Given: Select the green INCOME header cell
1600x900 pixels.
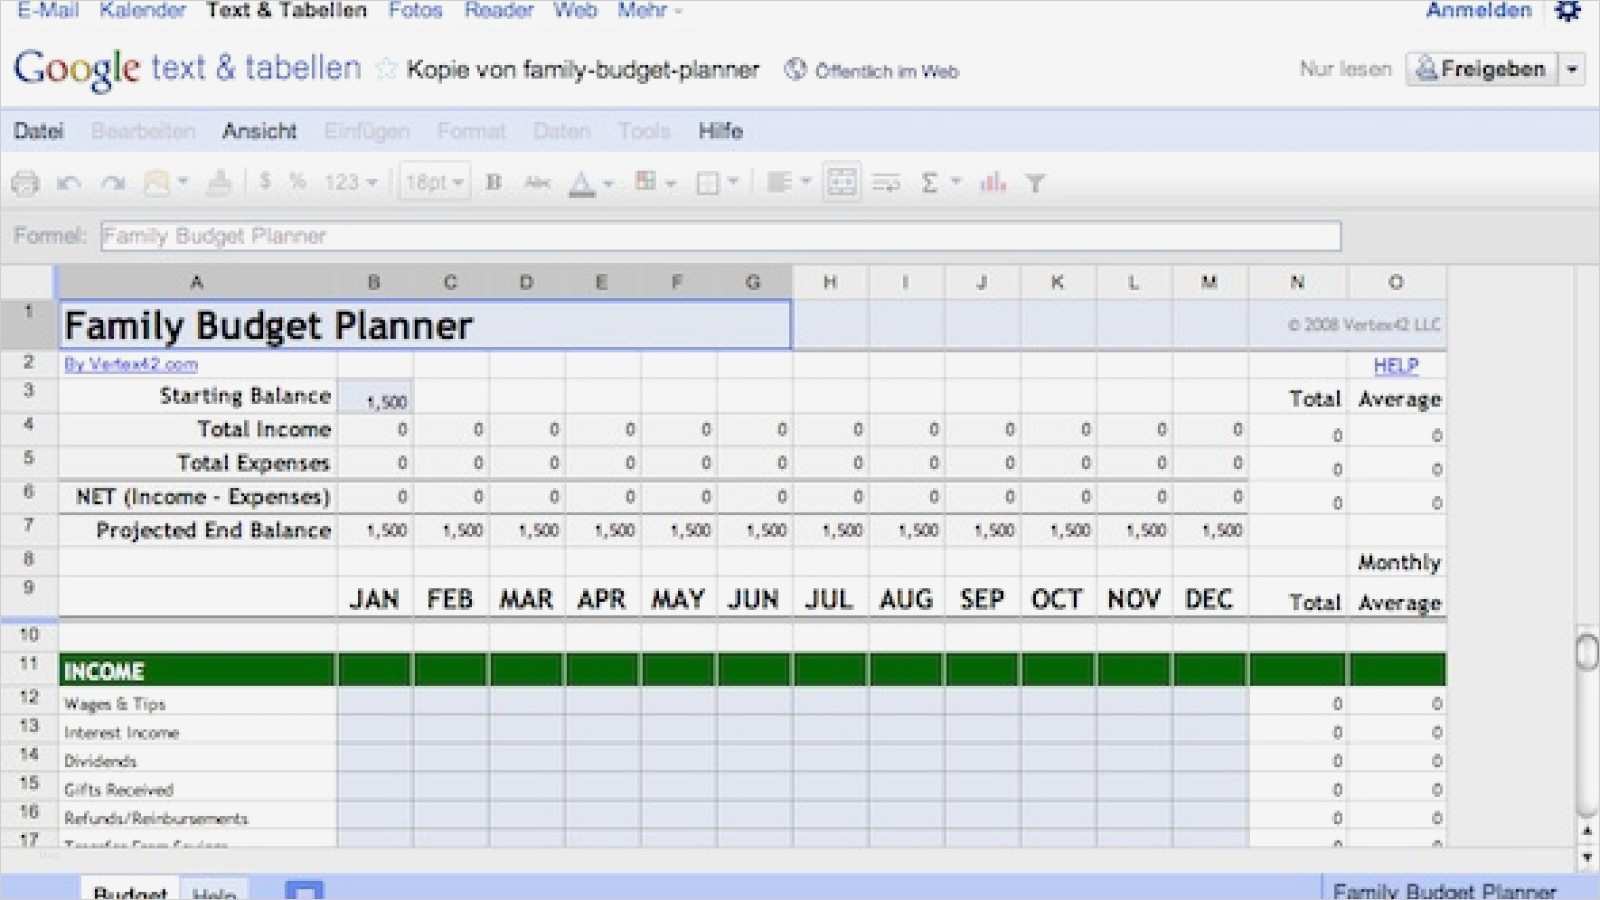Looking at the screenshot, I should (x=197, y=669).
